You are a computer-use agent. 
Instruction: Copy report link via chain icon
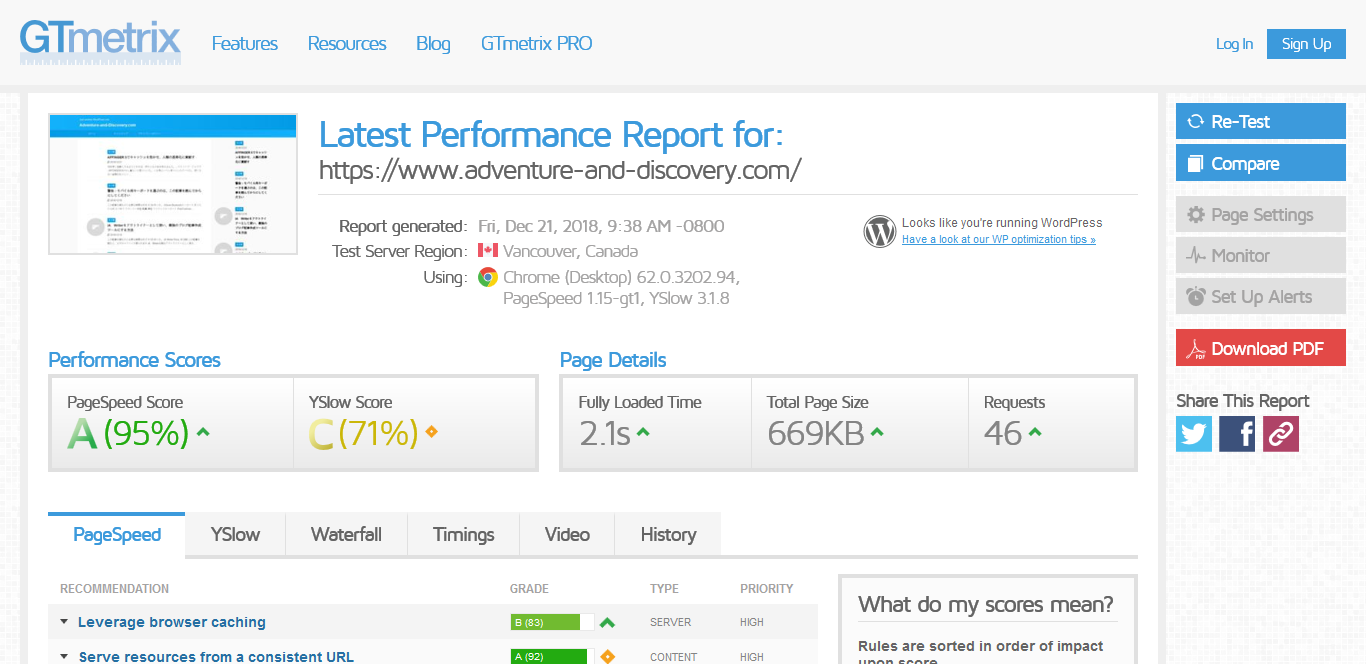[x=1281, y=434]
